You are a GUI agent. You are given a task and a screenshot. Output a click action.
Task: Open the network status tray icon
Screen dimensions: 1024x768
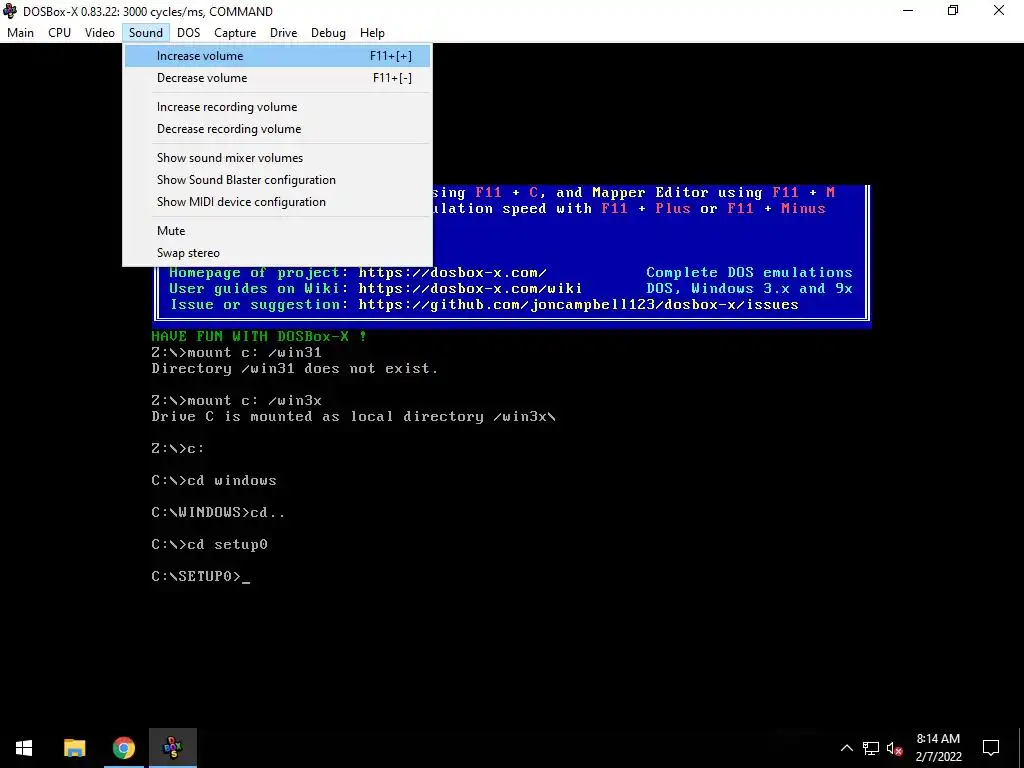pos(871,748)
